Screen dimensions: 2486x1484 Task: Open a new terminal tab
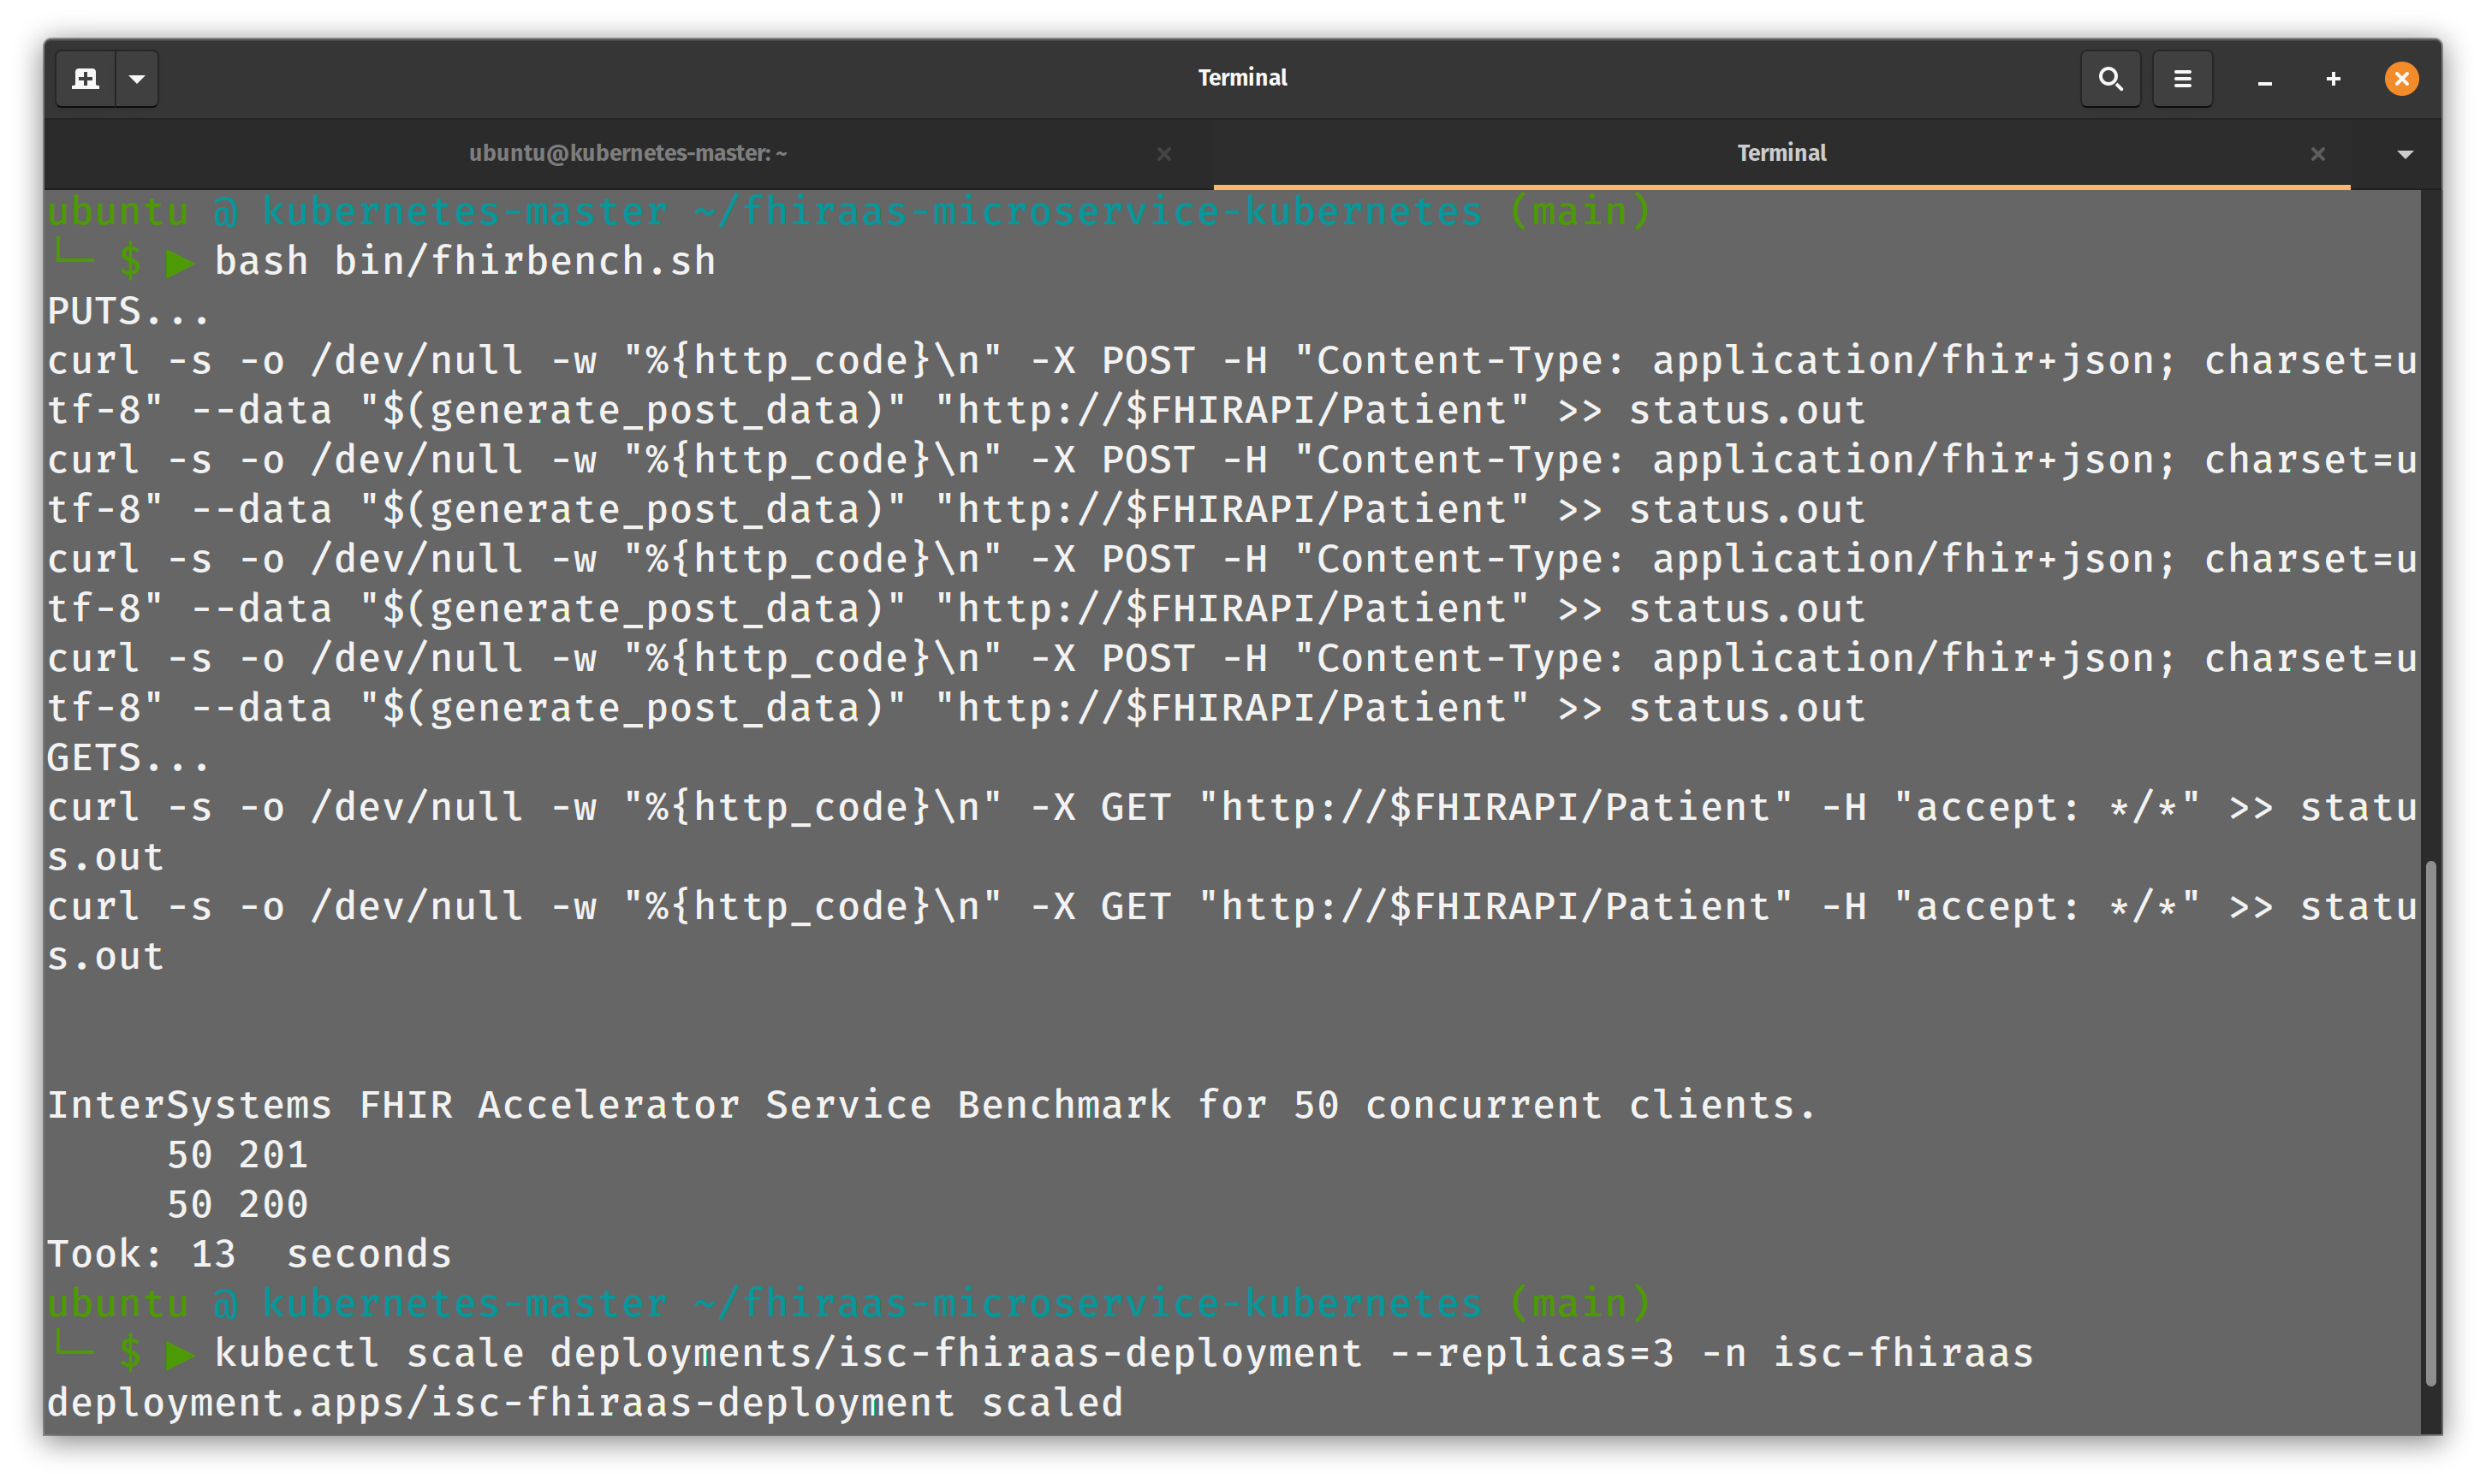86,78
